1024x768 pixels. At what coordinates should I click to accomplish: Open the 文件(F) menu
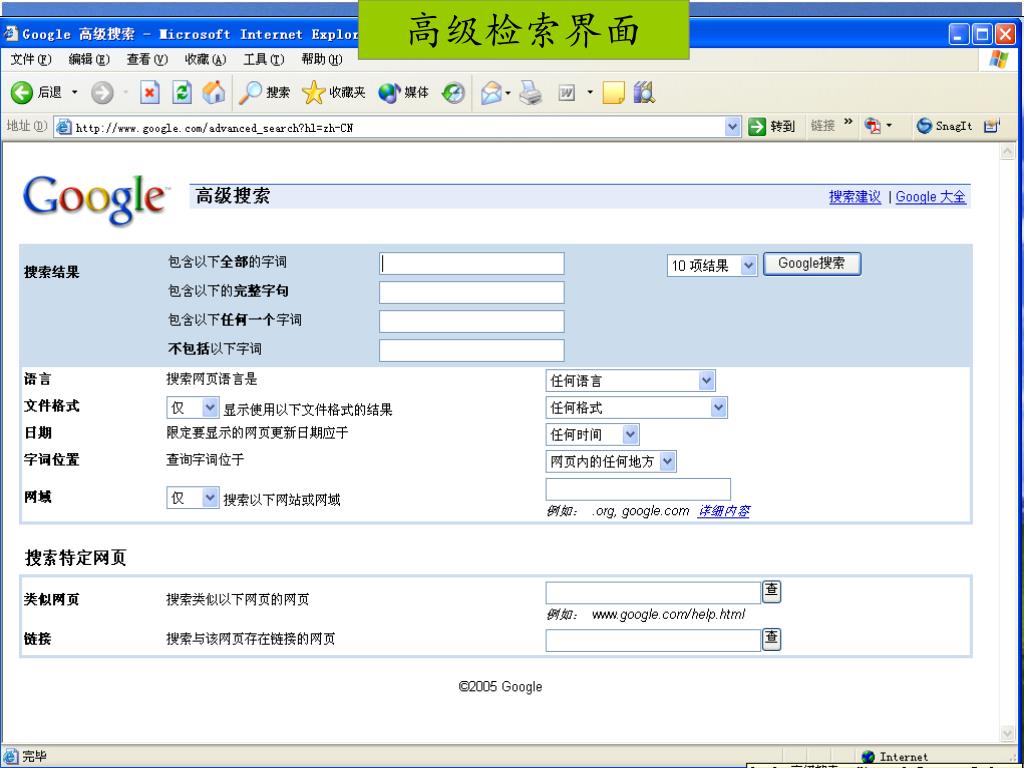tap(31, 59)
